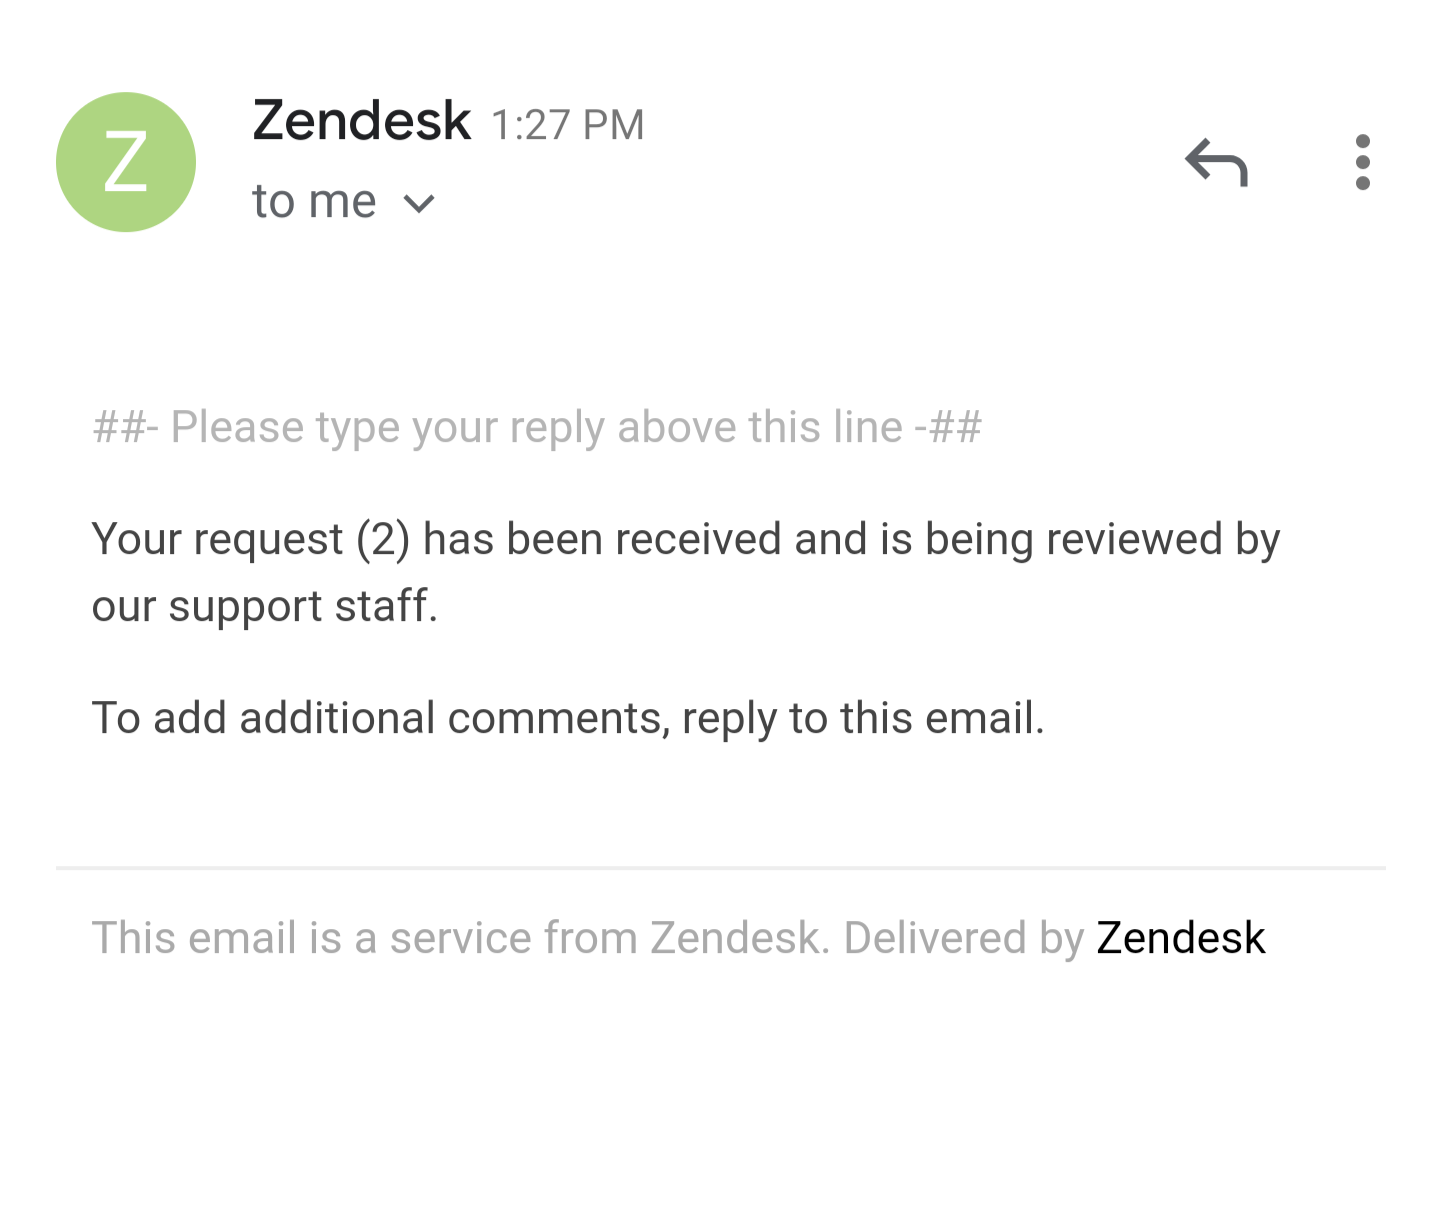Open the Zendesk link in the footer
Image resolution: width=1440 pixels, height=1220 pixels.
[1181, 938]
